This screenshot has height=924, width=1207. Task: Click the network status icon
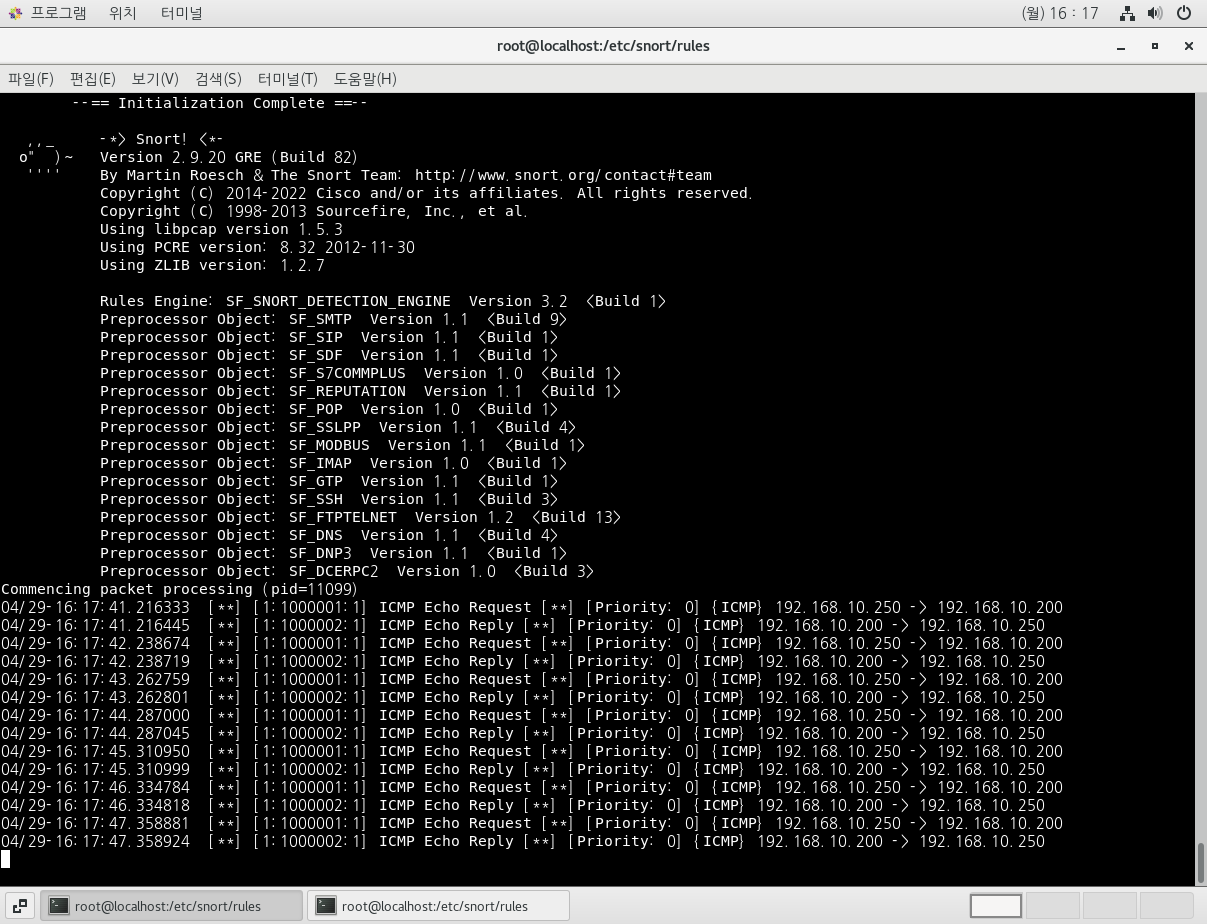click(x=1127, y=13)
